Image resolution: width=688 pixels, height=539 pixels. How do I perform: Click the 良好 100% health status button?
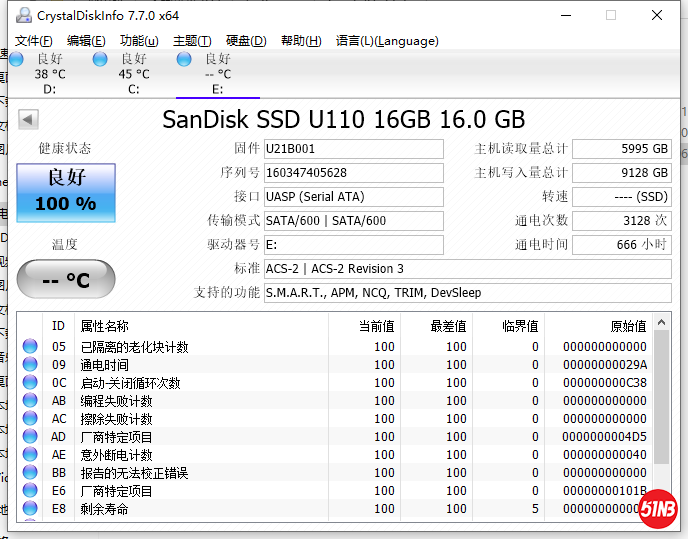[x=66, y=192]
